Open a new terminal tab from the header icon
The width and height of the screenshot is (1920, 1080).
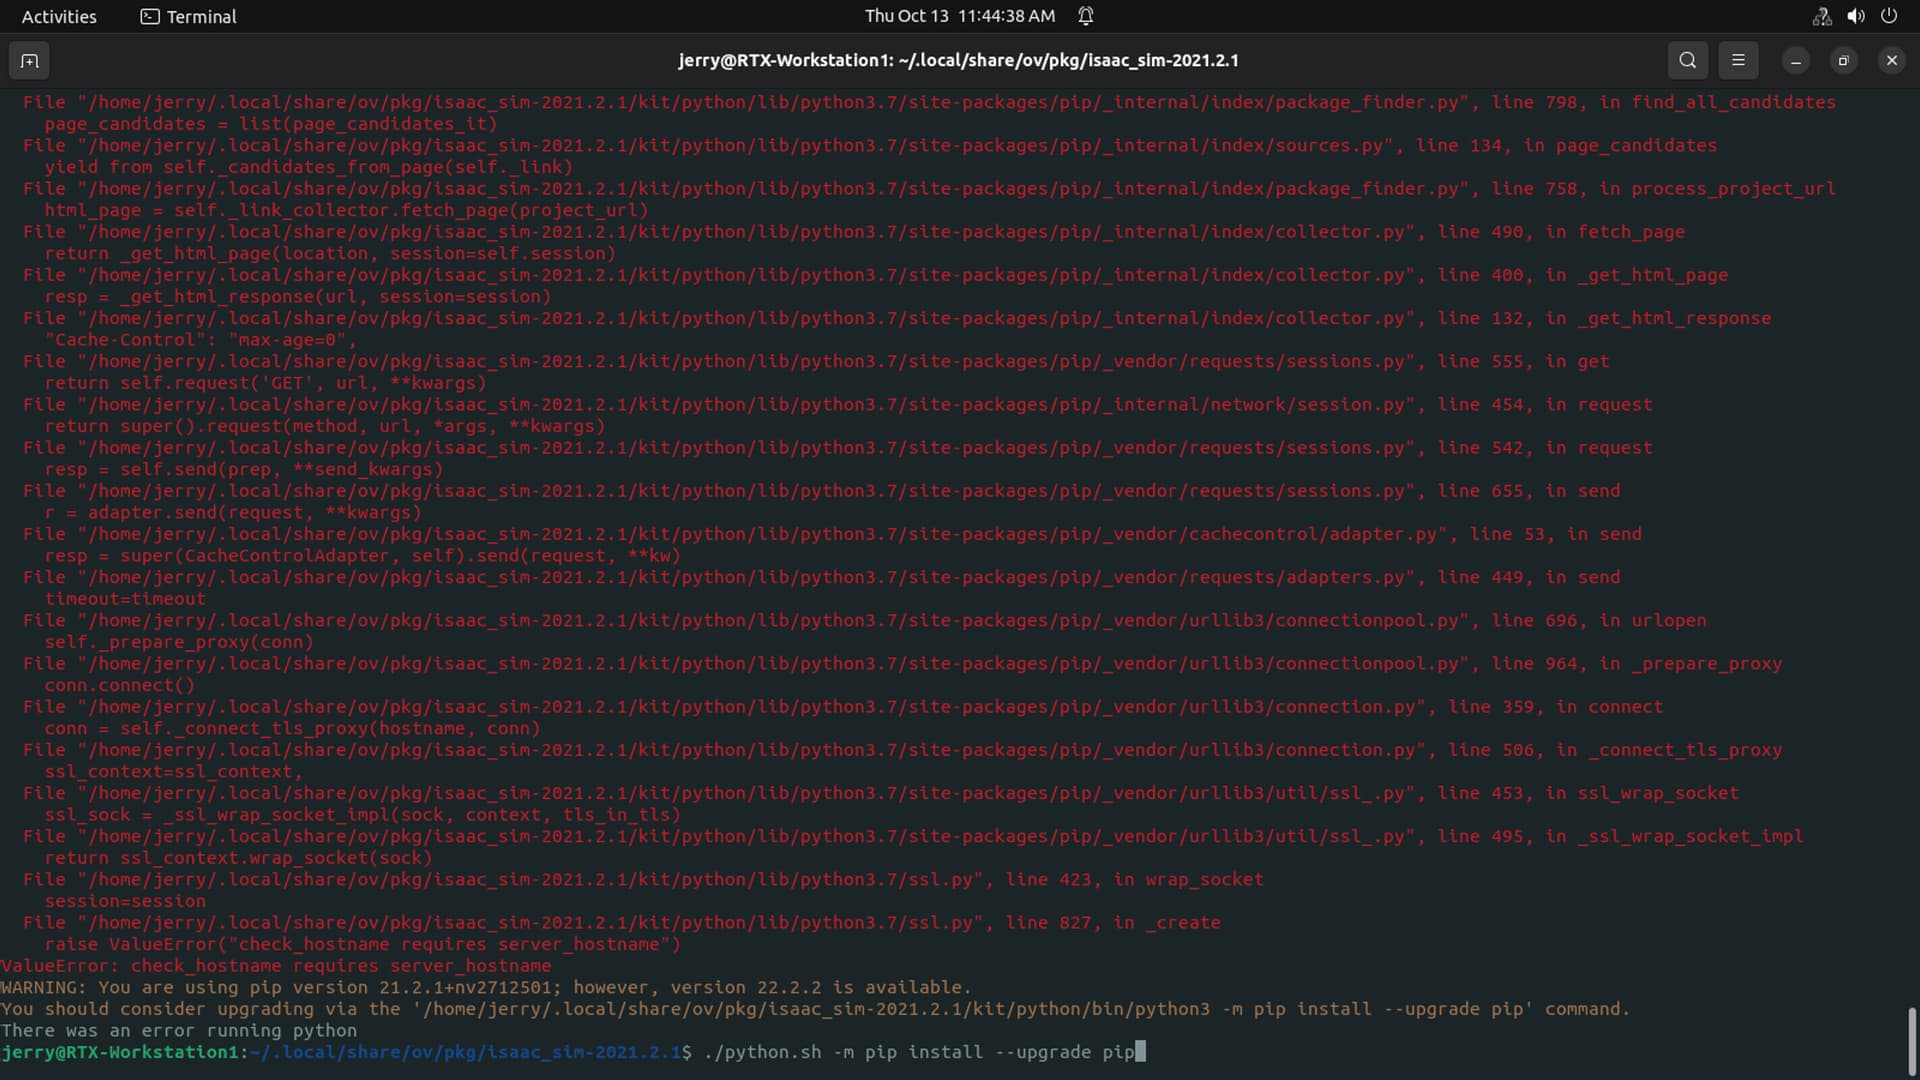click(x=29, y=60)
